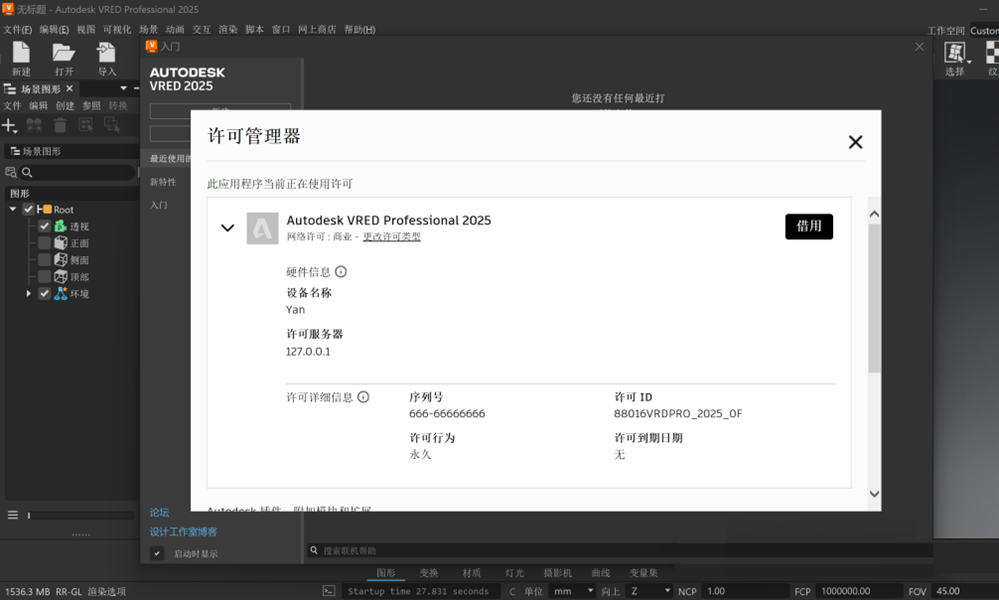Open the Design Studio blog link

pyautogui.click(x=183, y=531)
